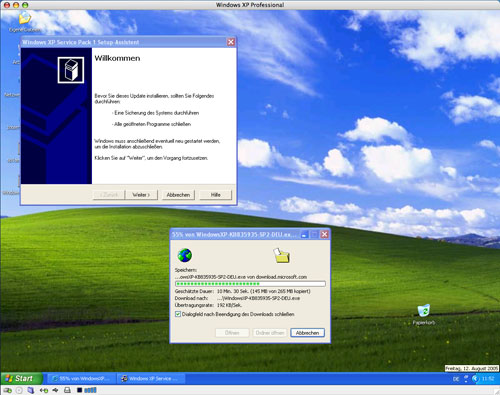
Task: Click the globe icon in the download dialog
Action: (185, 255)
